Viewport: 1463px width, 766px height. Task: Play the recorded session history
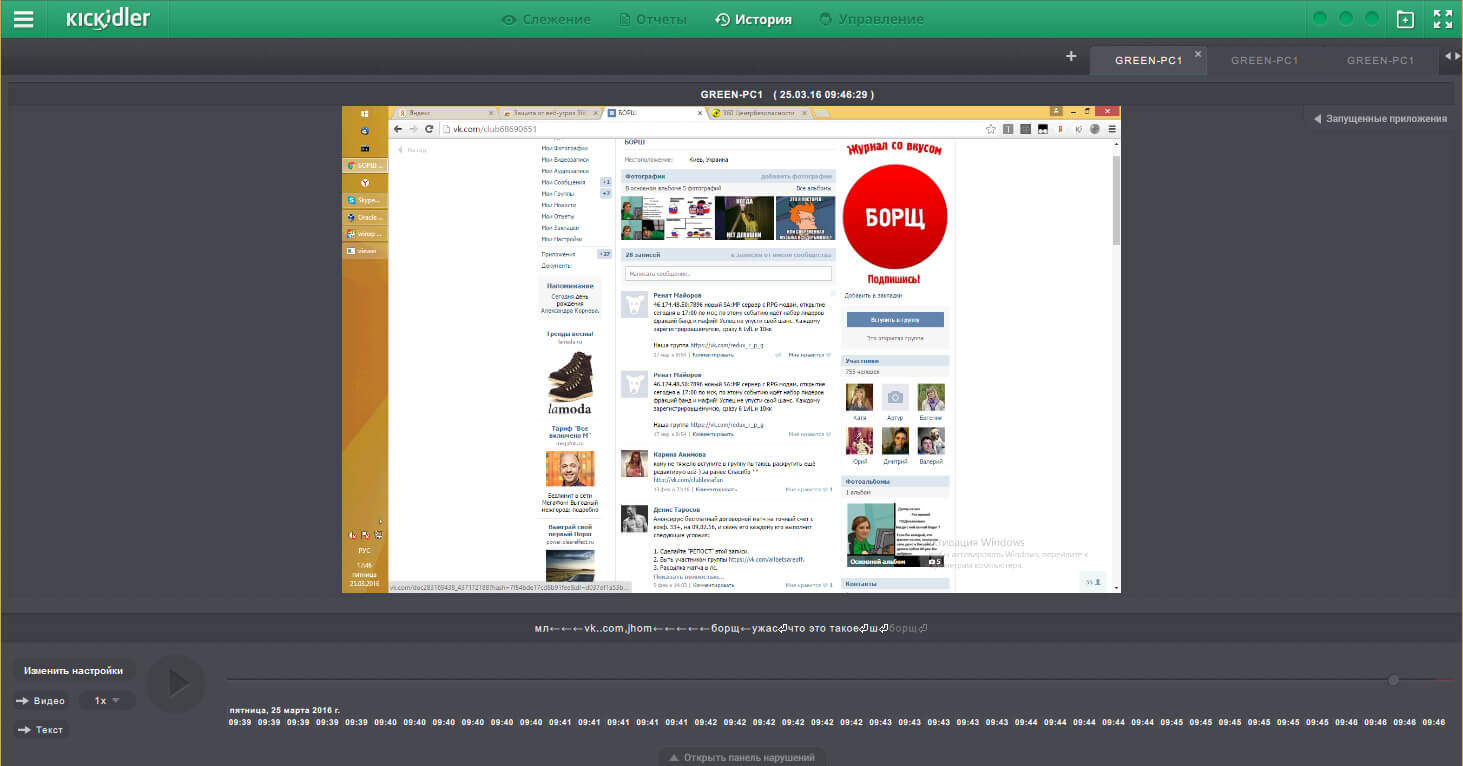coord(176,683)
